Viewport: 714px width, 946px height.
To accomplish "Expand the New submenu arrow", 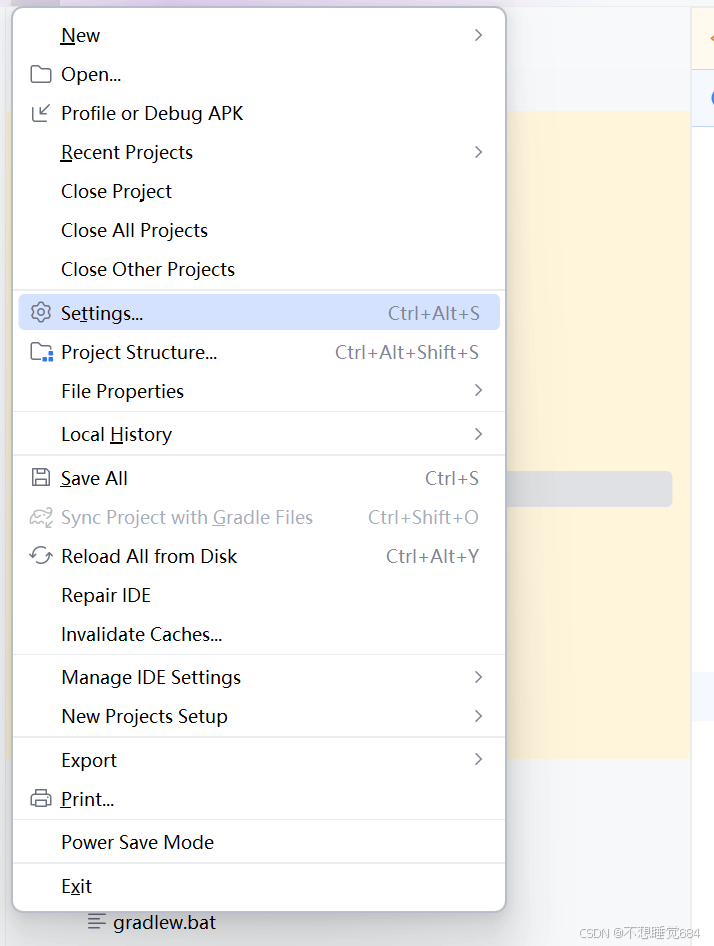I will pyautogui.click(x=478, y=35).
